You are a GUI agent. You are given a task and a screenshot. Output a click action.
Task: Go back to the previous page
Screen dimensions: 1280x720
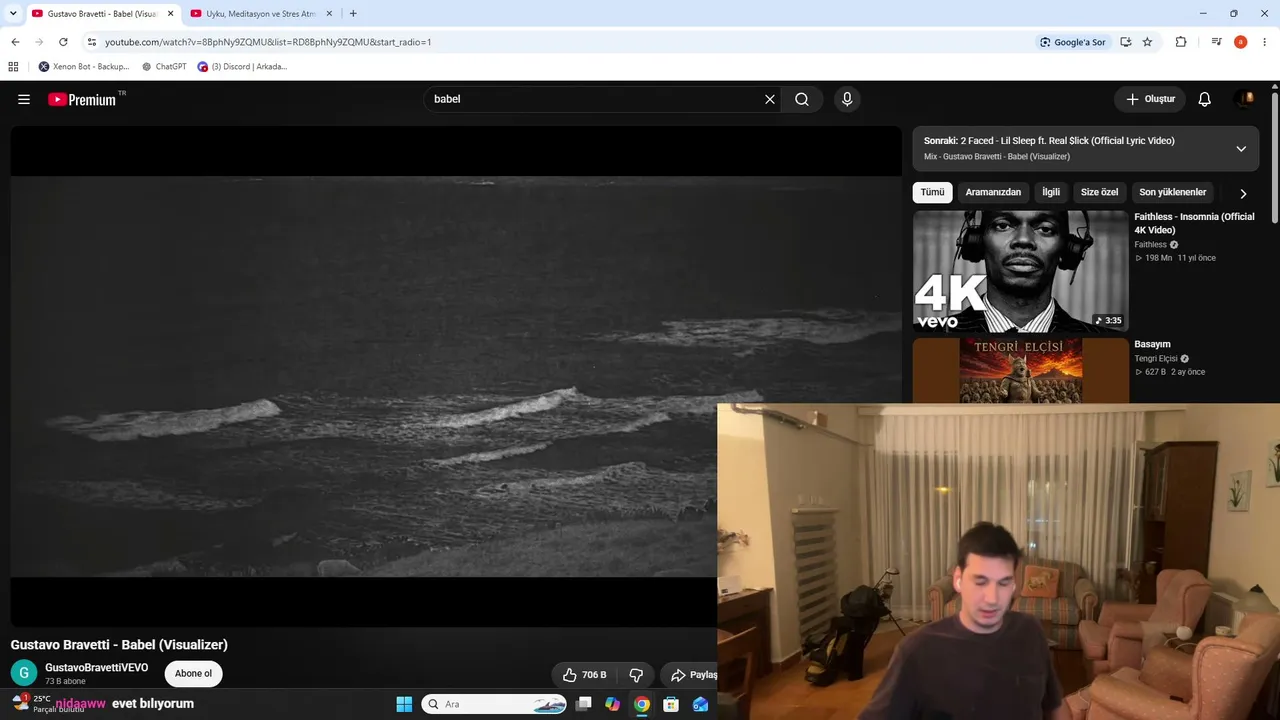15,42
